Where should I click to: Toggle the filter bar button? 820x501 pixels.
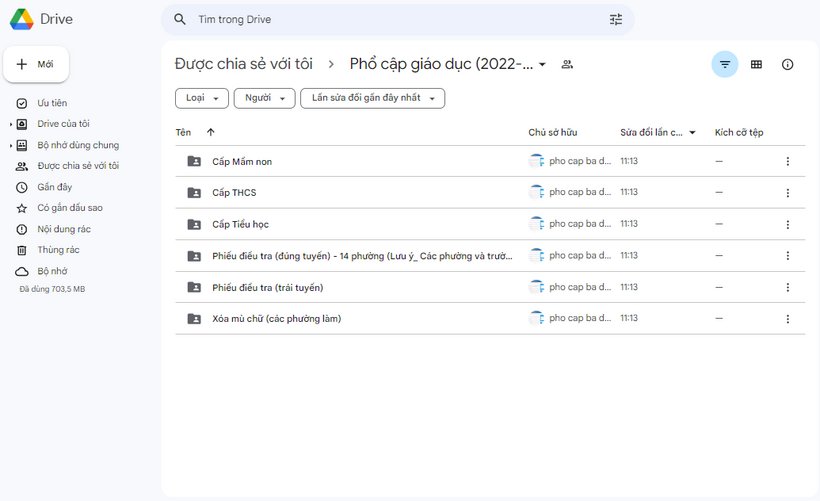(x=725, y=64)
